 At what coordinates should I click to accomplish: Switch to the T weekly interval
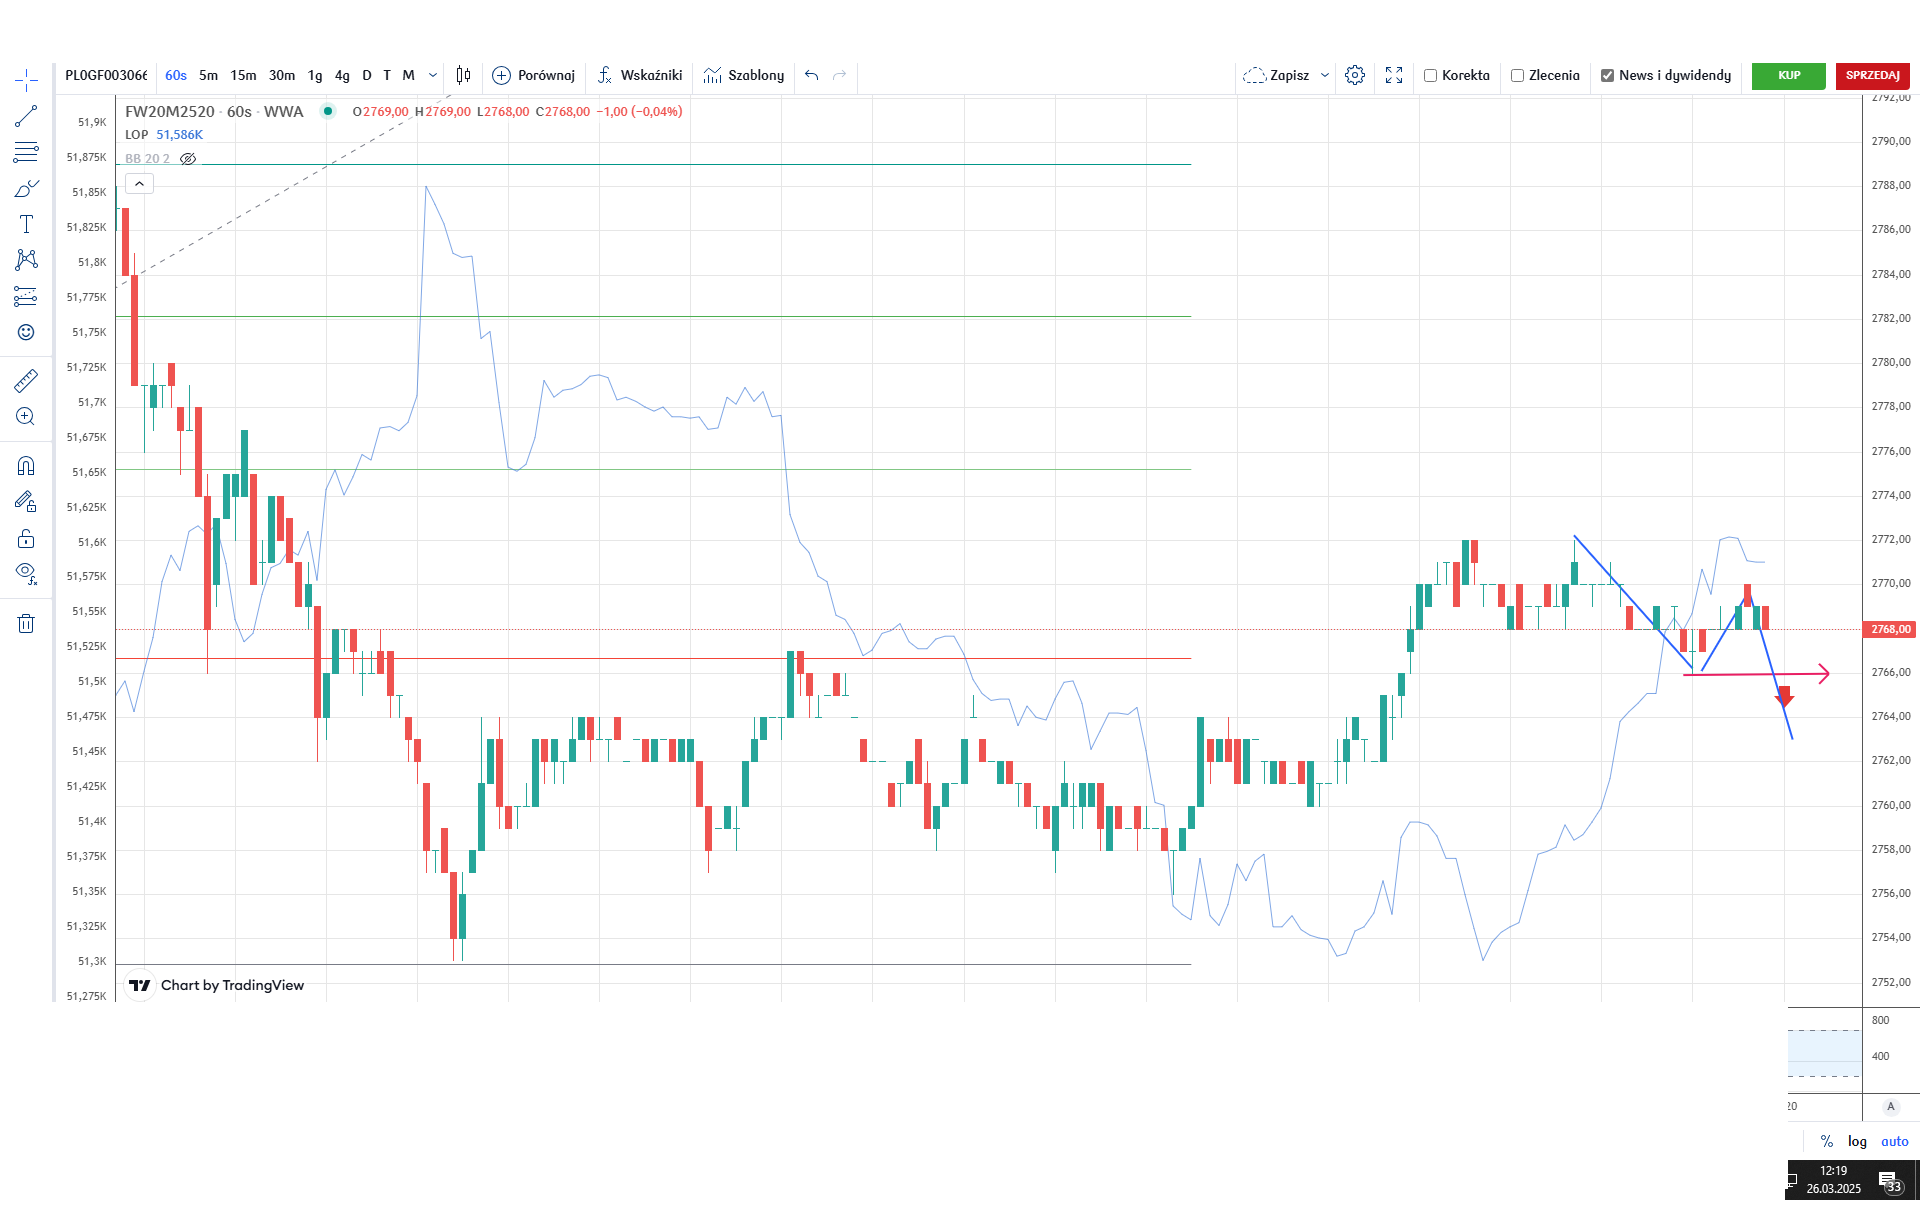click(x=387, y=75)
